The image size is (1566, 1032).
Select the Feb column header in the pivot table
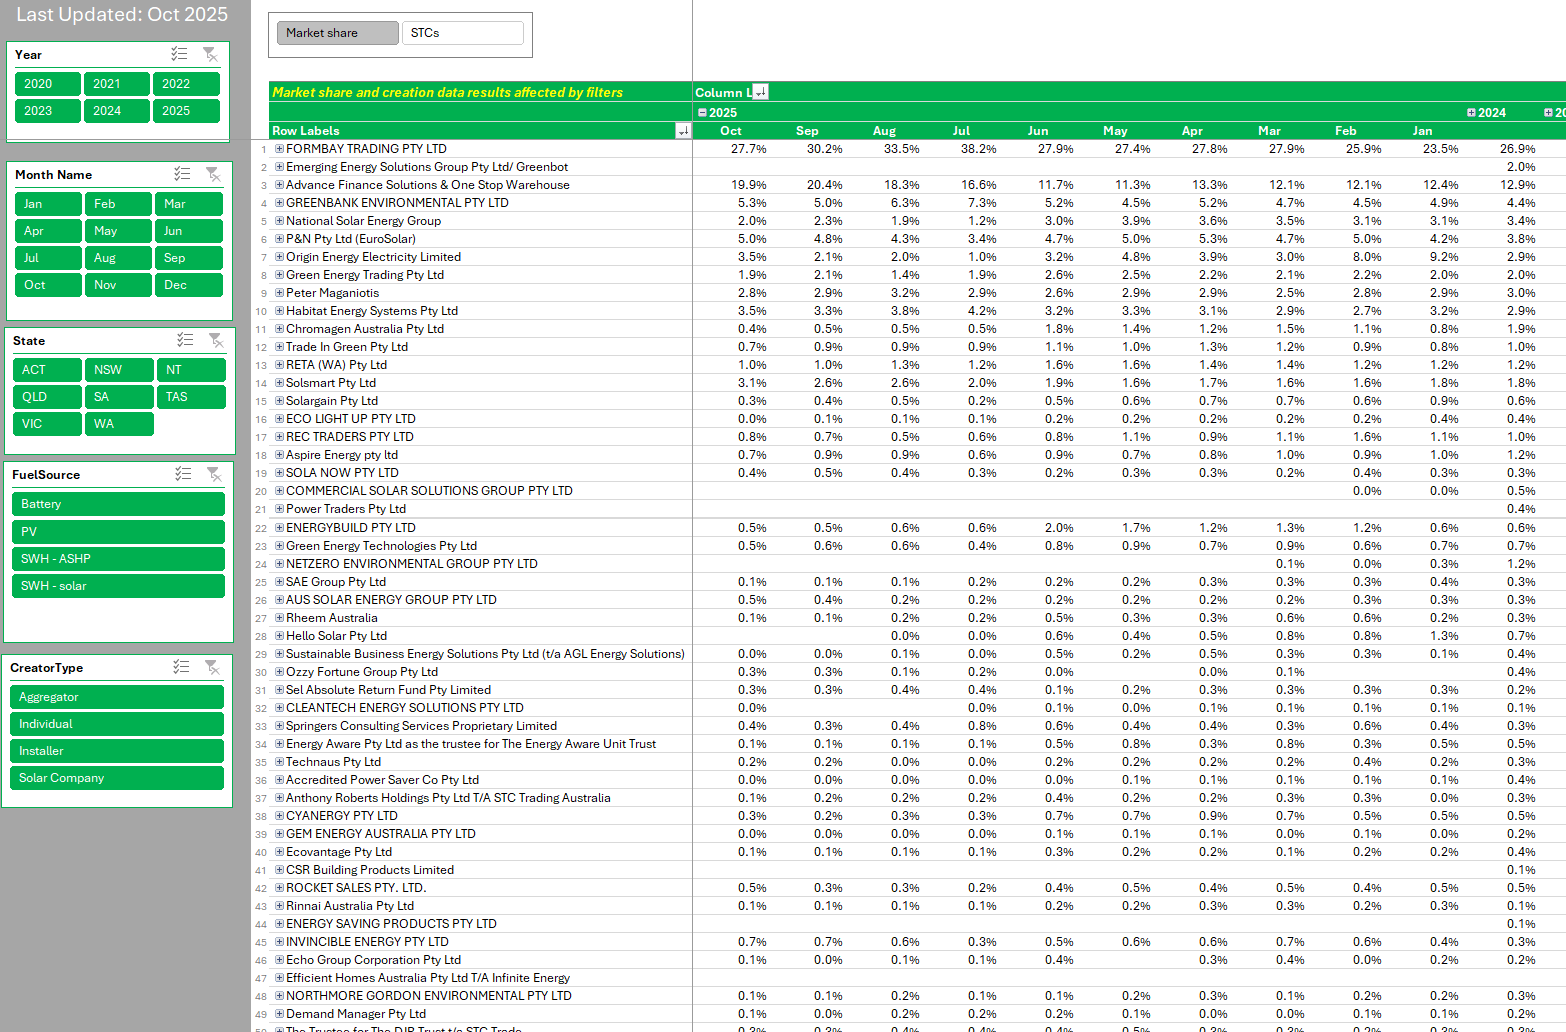point(1346,131)
